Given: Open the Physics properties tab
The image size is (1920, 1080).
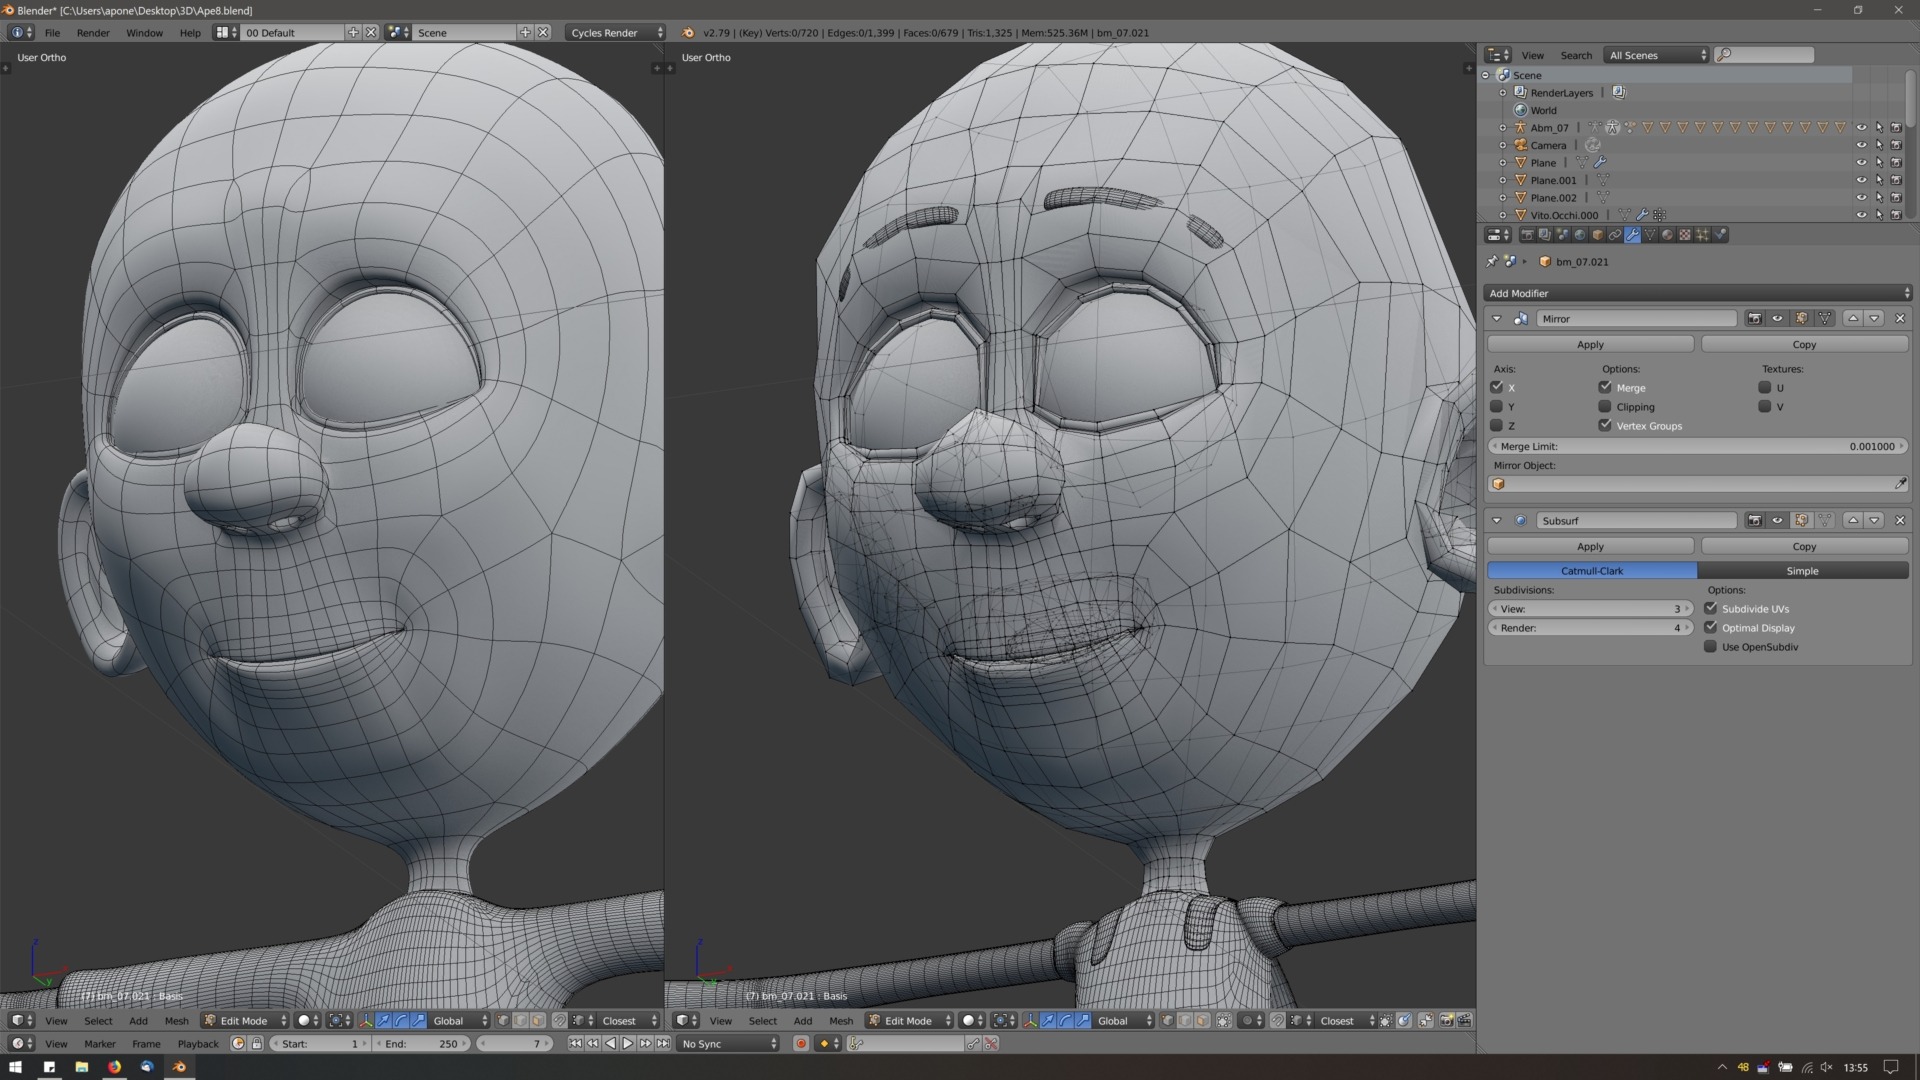Looking at the screenshot, I should (x=1720, y=235).
